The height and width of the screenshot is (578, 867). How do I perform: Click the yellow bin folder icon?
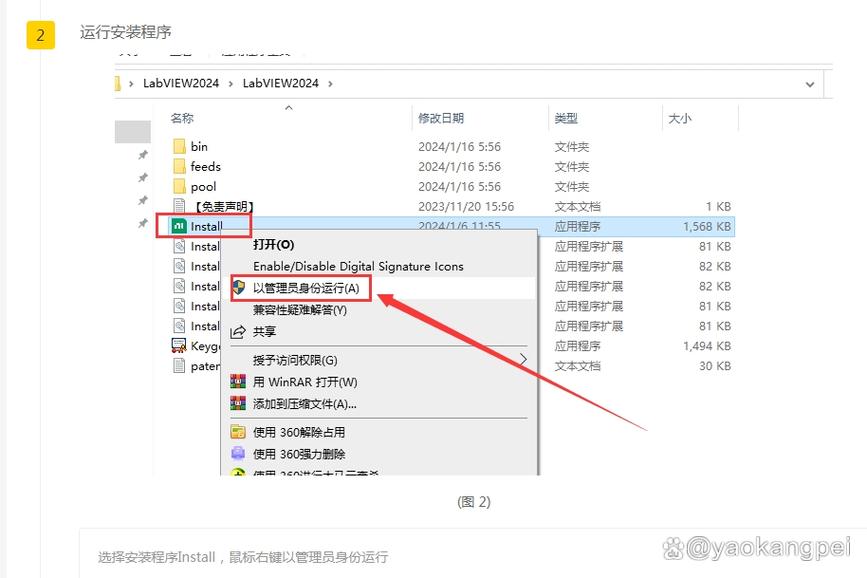180,146
